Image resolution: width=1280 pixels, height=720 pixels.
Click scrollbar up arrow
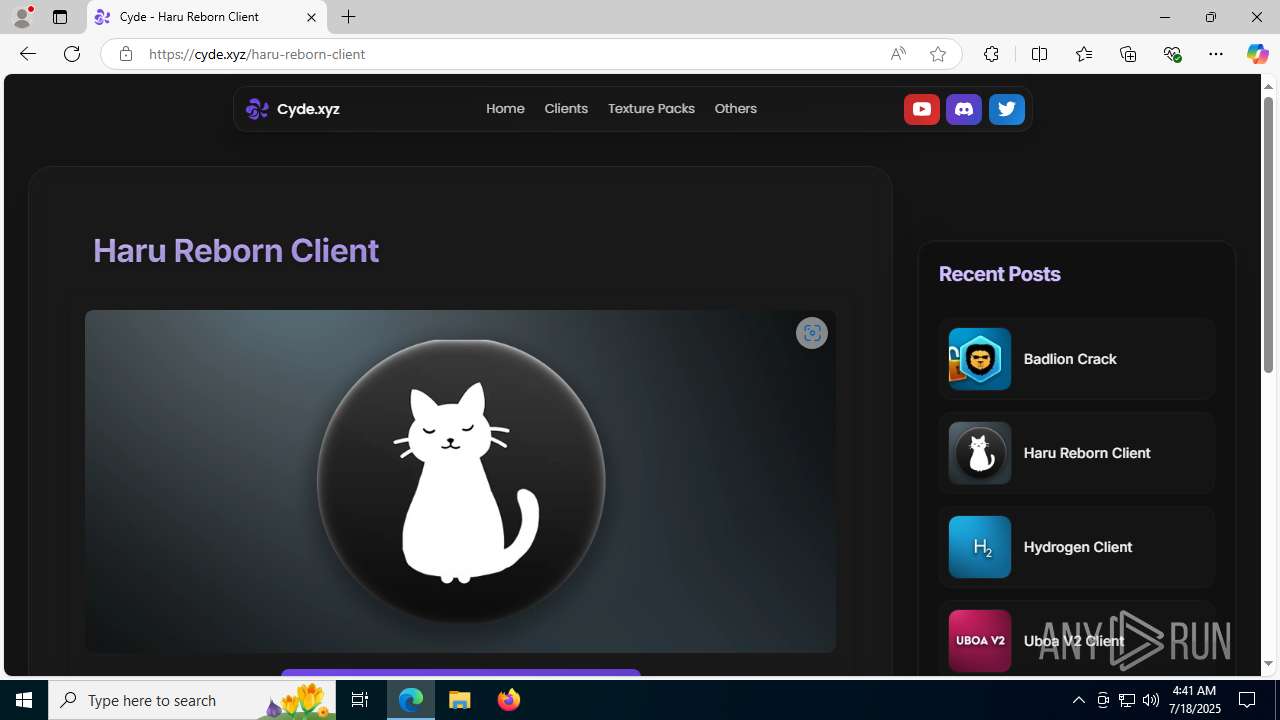click(x=1268, y=86)
